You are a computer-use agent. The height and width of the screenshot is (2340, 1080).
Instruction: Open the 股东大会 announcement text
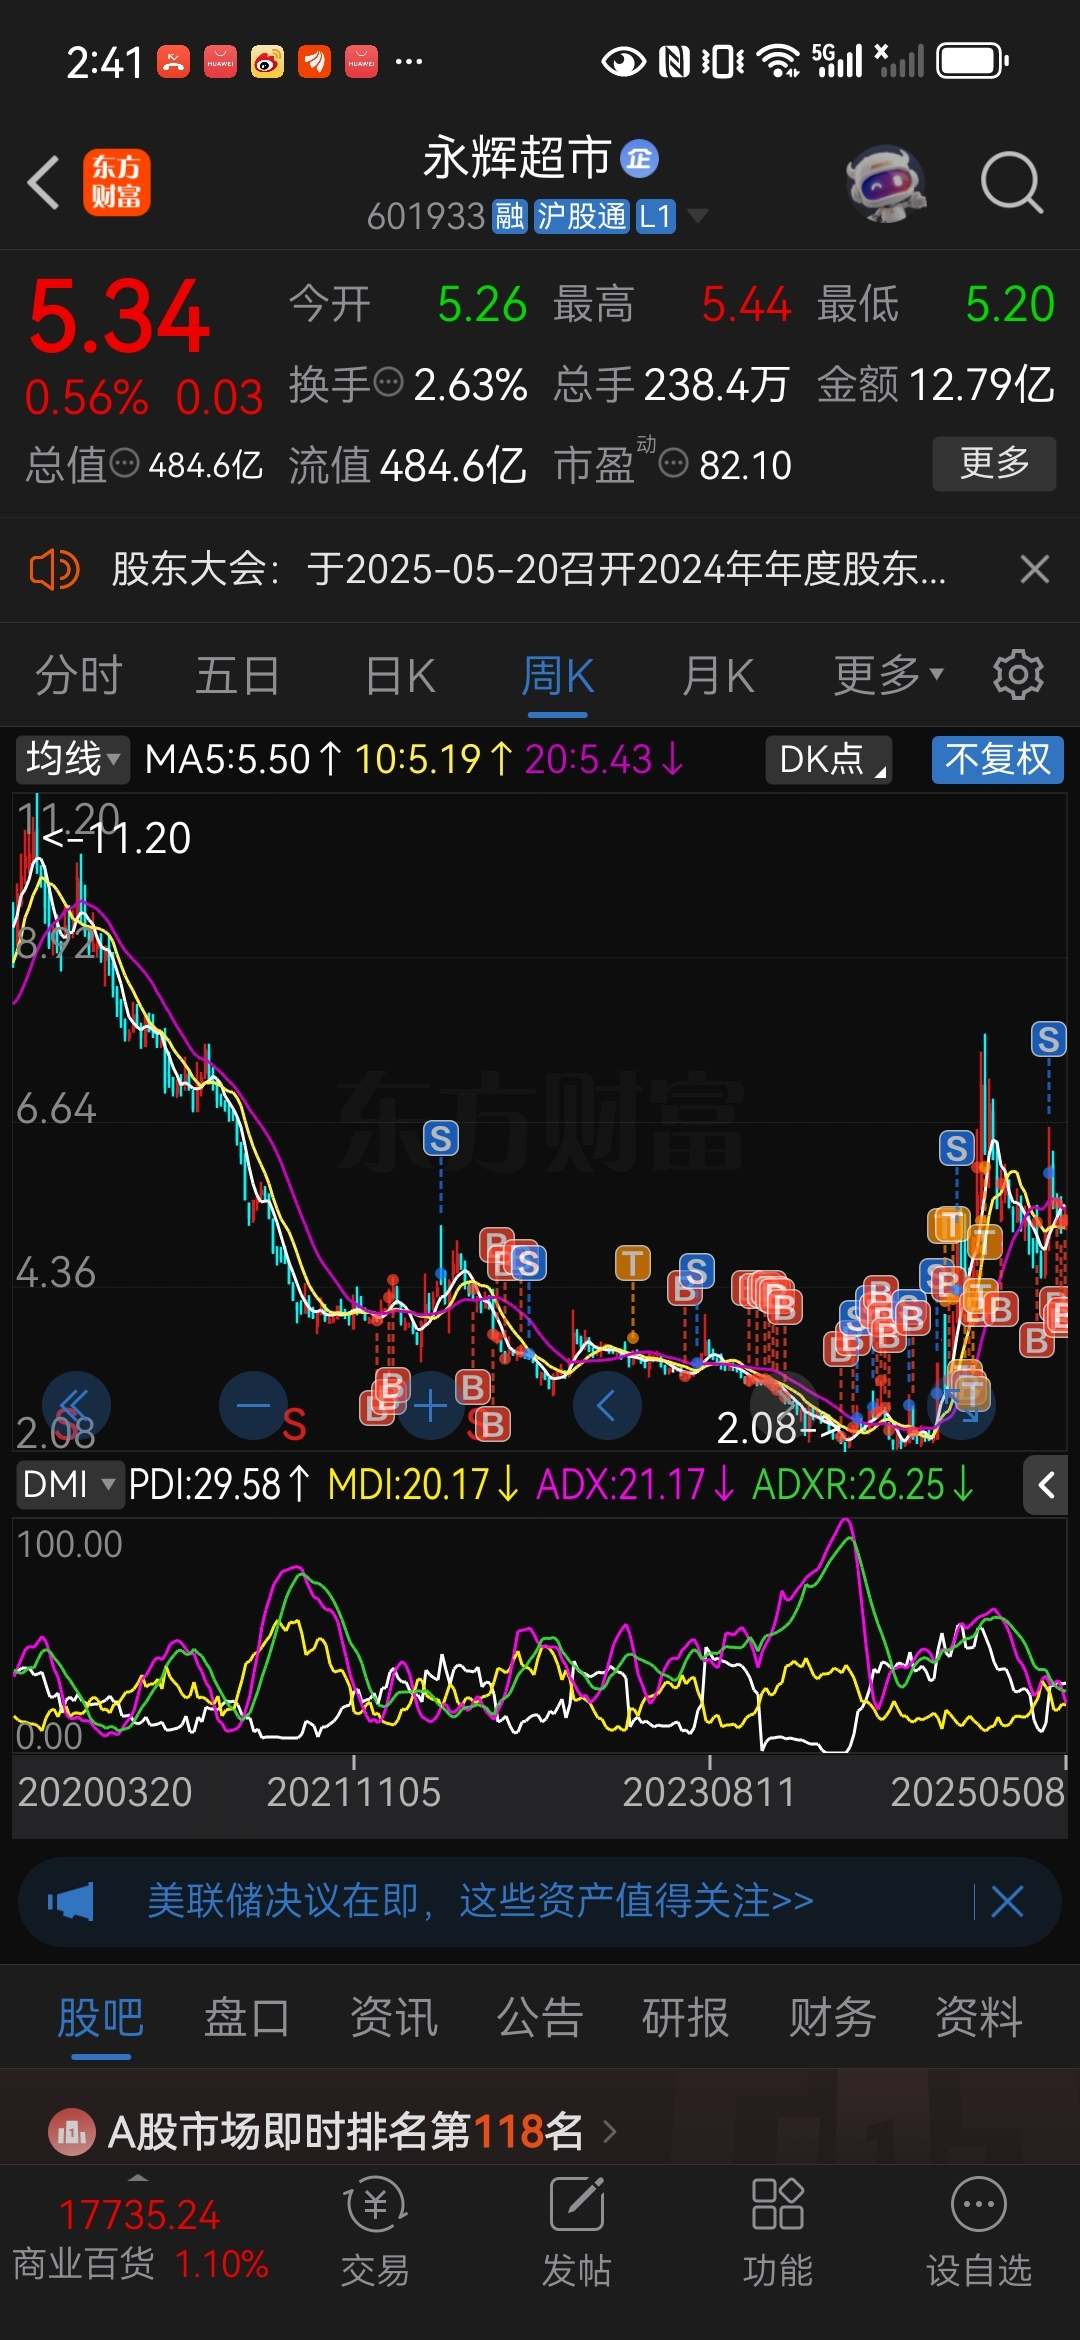(x=528, y=569)
